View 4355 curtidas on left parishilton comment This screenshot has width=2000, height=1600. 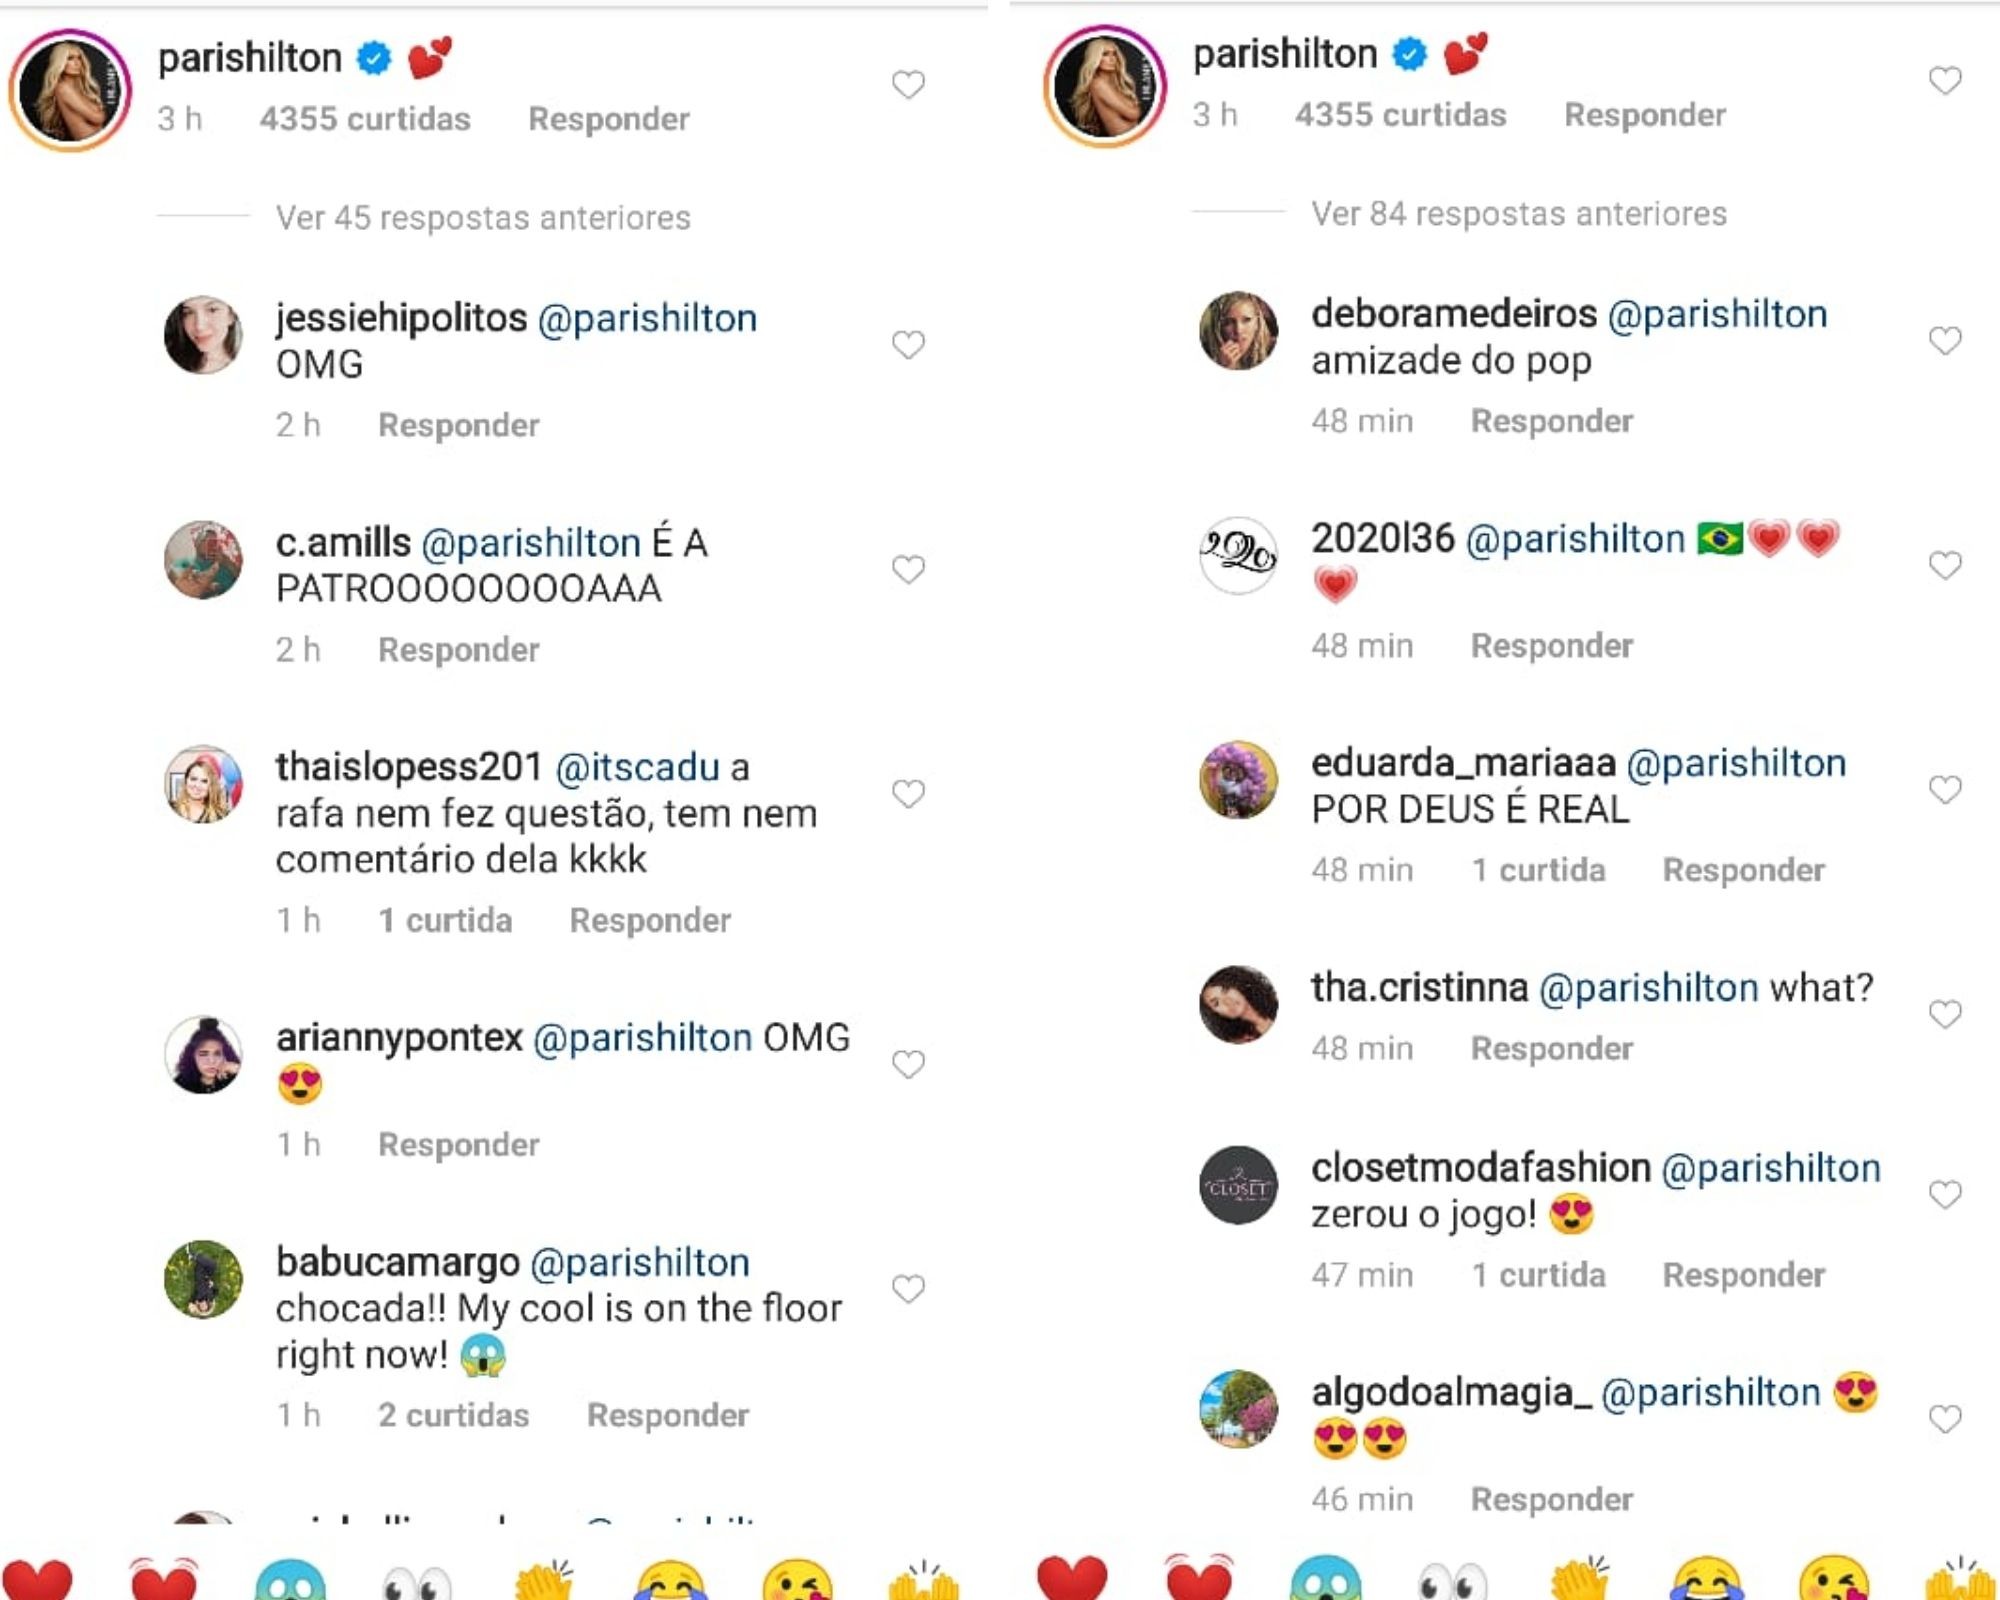coord(365,118)
